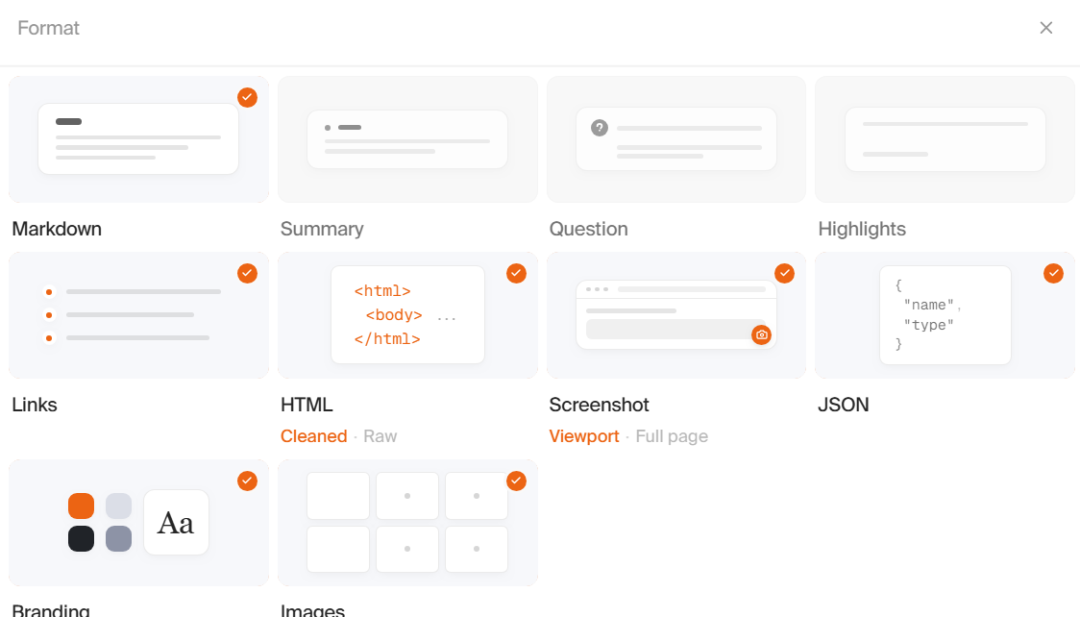Image resolution: width=1080 pixels, height=617 pixels.
Task: Click the camera icon in Screenshot preview
Action: (x=761, y=335)
